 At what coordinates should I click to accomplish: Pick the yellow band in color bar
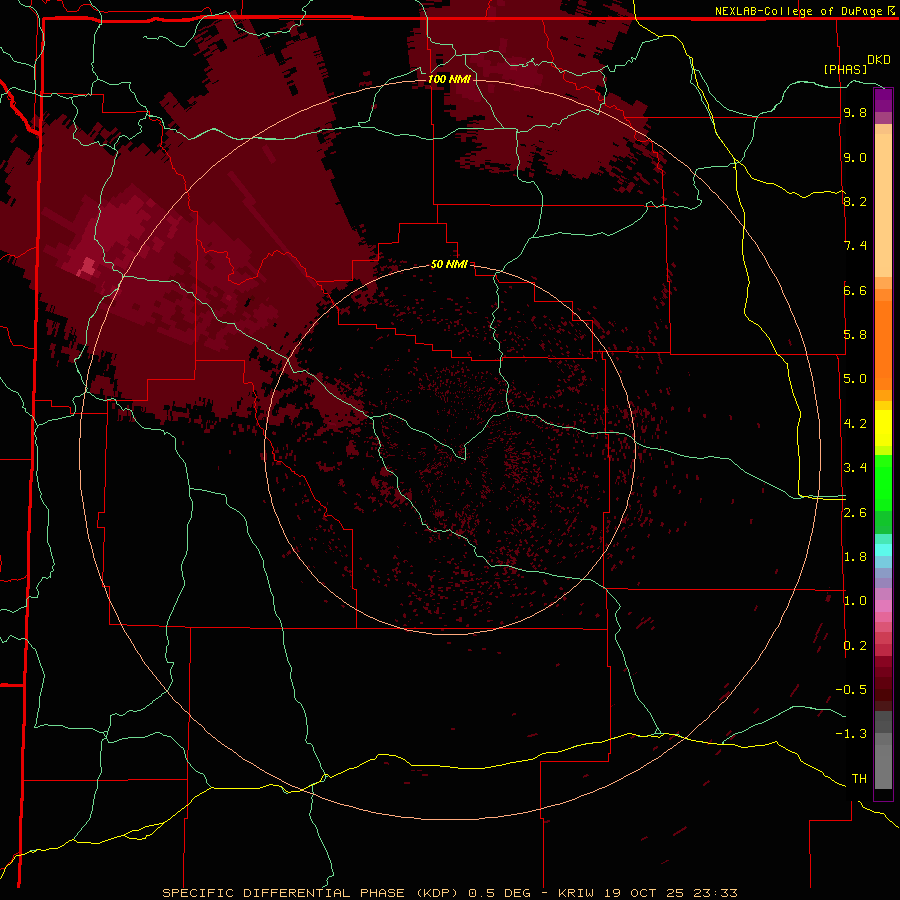[883, 428]
